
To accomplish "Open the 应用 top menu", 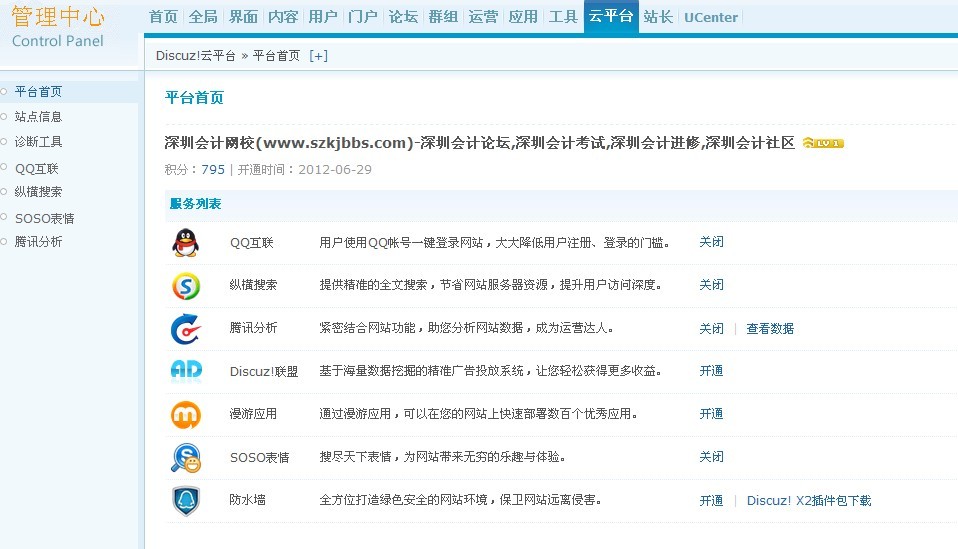I will coord(523,16).
